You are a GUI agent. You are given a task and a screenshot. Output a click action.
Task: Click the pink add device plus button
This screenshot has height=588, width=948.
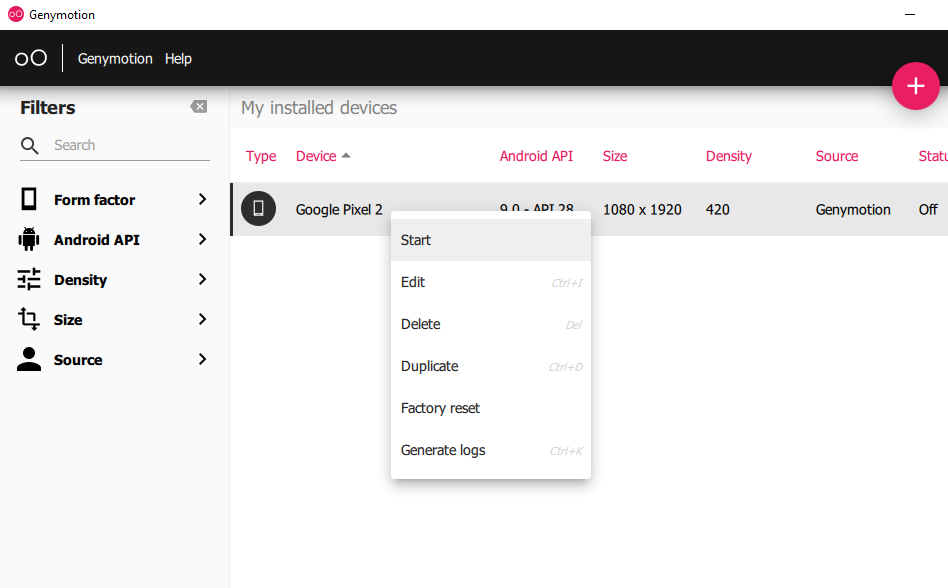915,86
